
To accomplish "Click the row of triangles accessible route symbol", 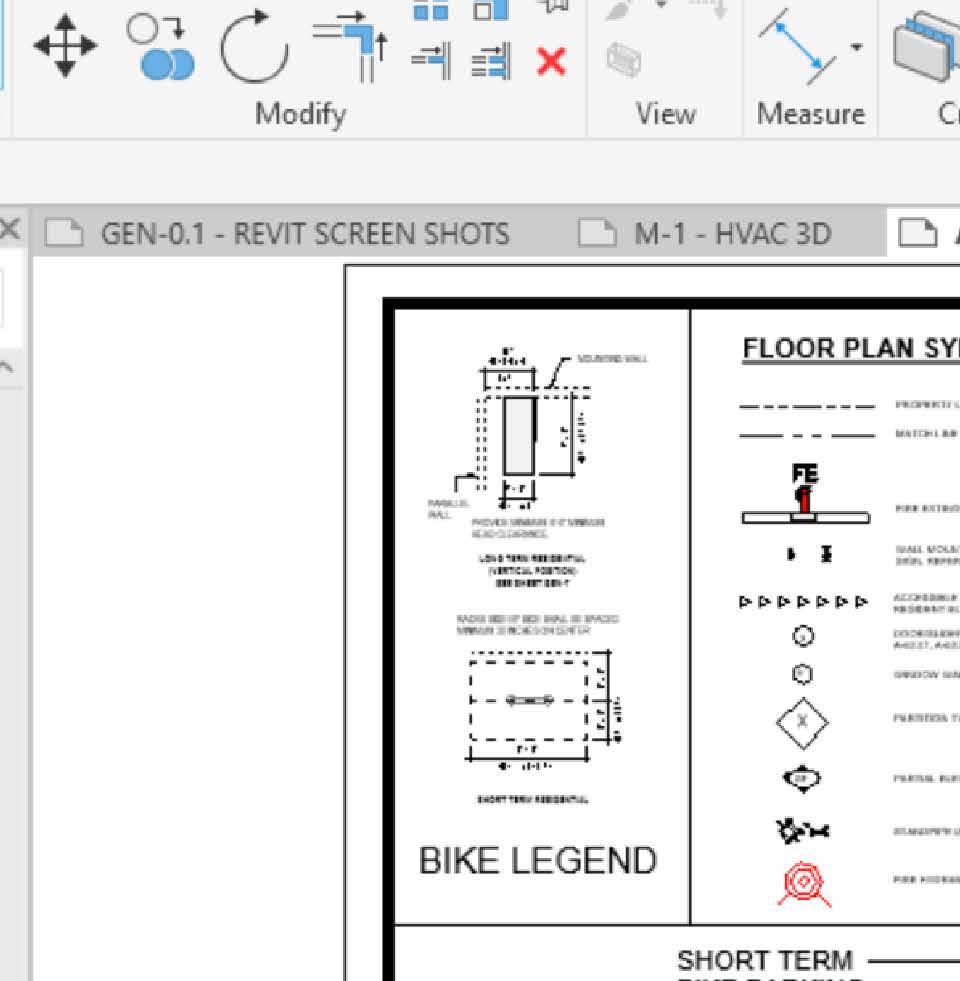I will tap(803, 602).
